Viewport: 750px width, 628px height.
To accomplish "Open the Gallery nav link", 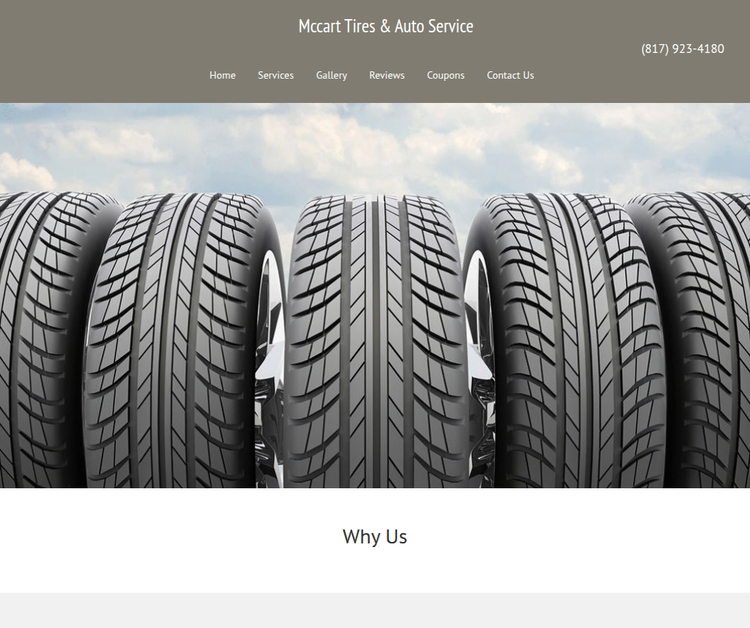I will [x=331, y=76].
